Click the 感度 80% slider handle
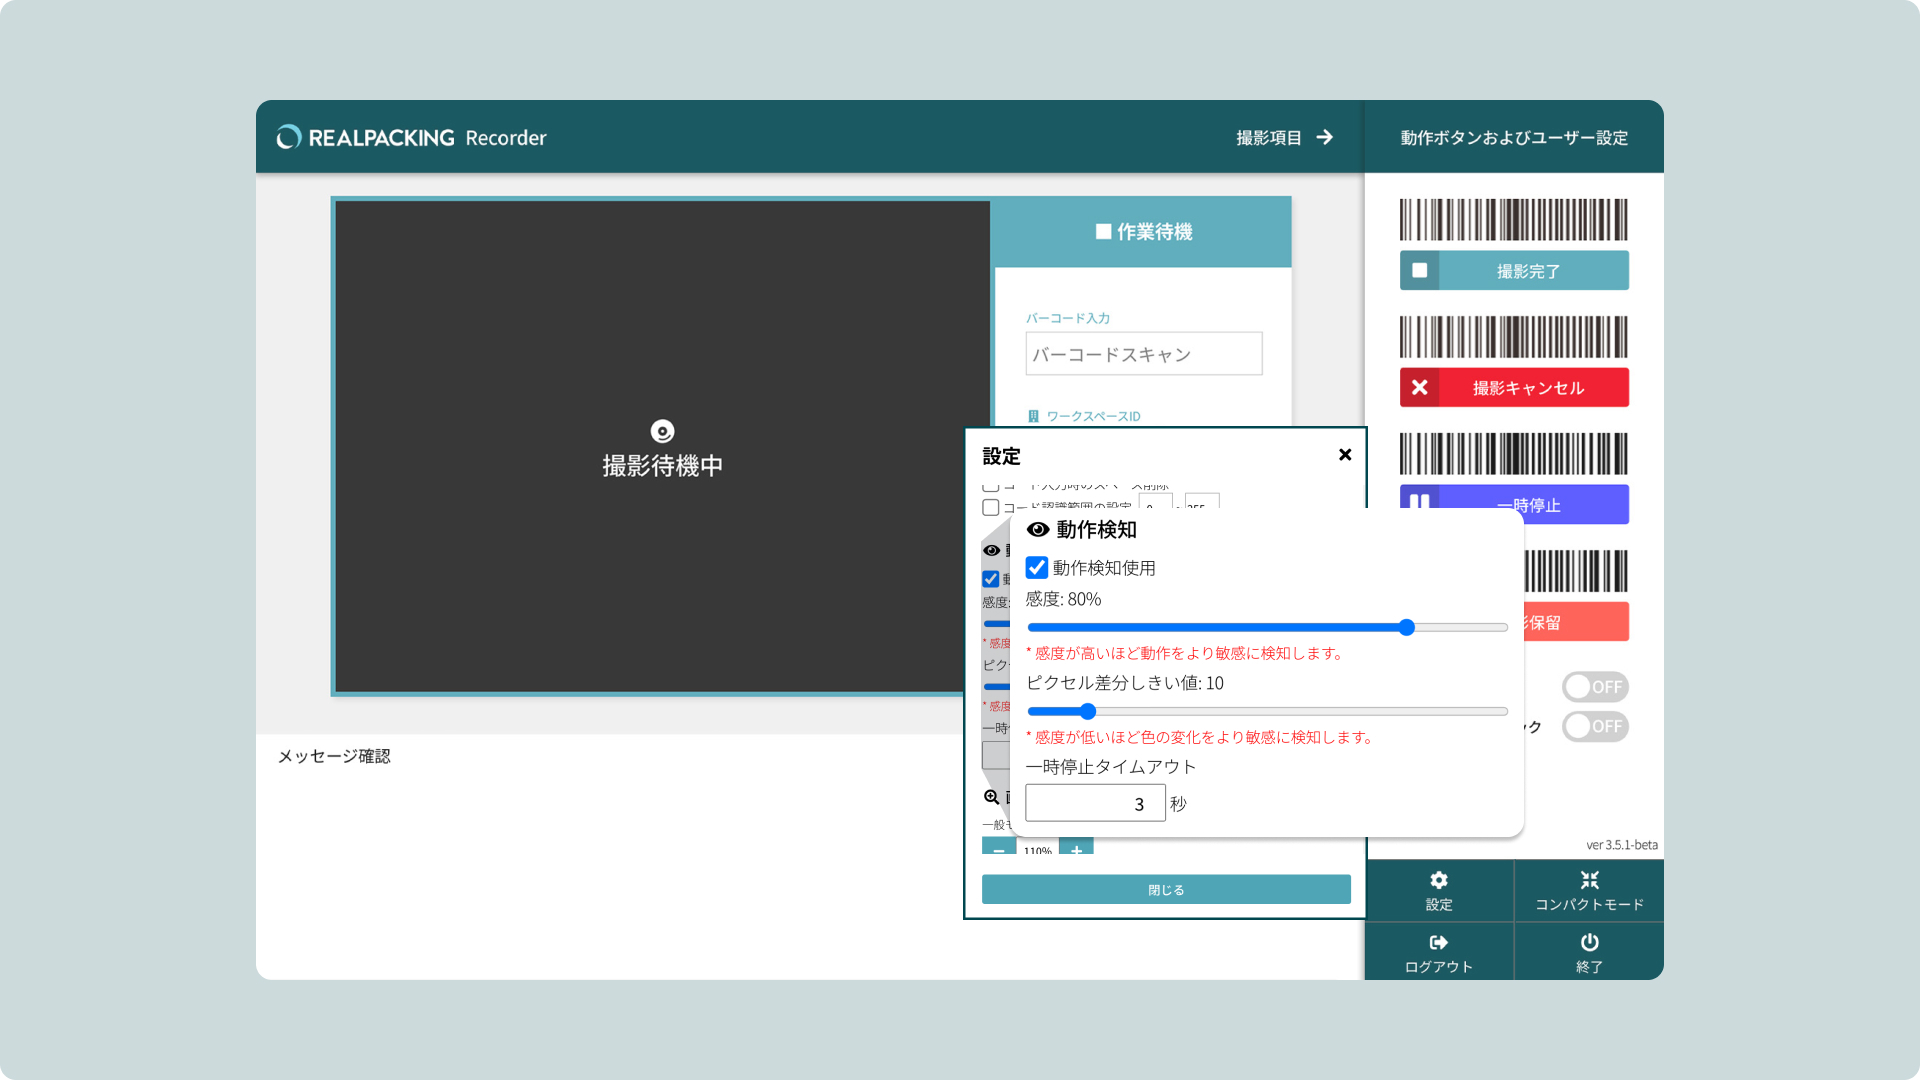Viewport: 1920px width, 1080px height. (x=1406, y=628)
